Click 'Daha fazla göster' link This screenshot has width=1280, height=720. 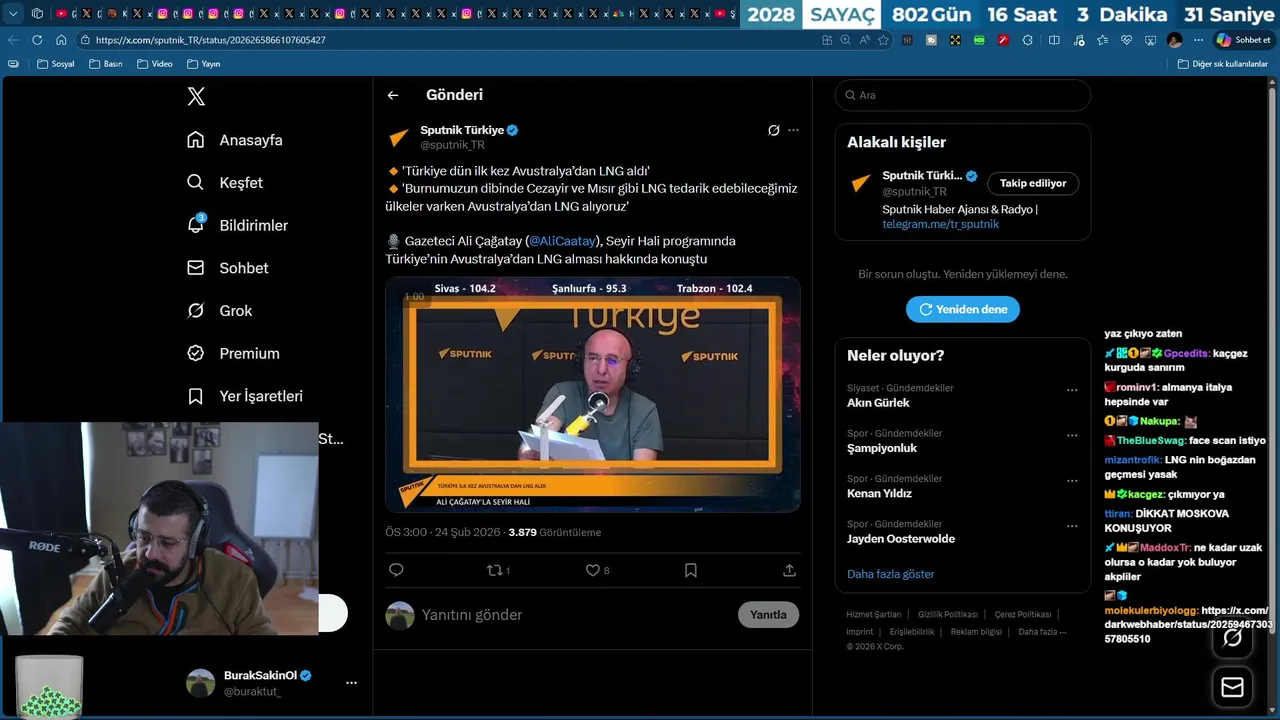(890, 574)
